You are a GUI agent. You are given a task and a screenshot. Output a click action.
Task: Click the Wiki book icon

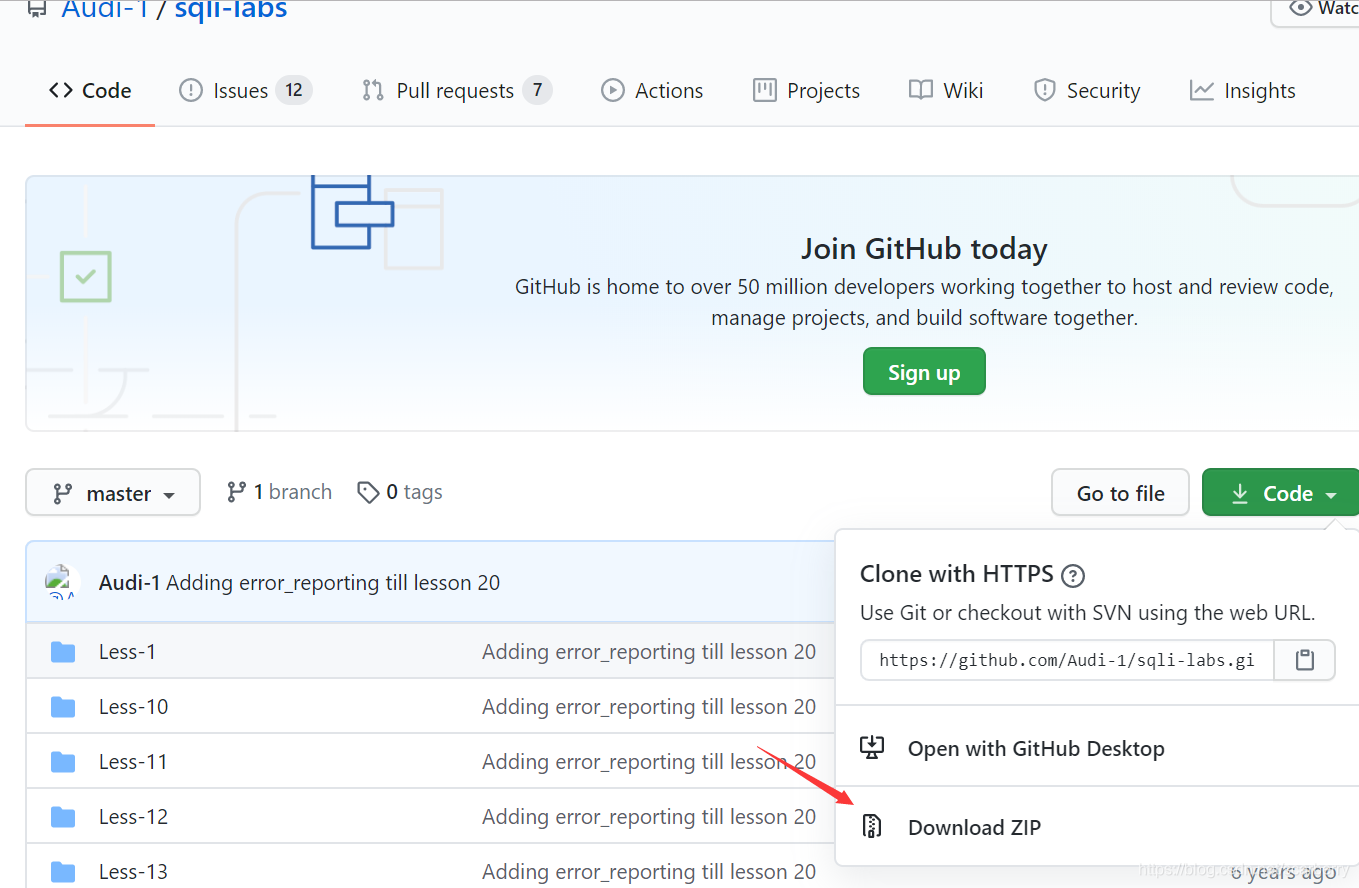click(921, 91)
